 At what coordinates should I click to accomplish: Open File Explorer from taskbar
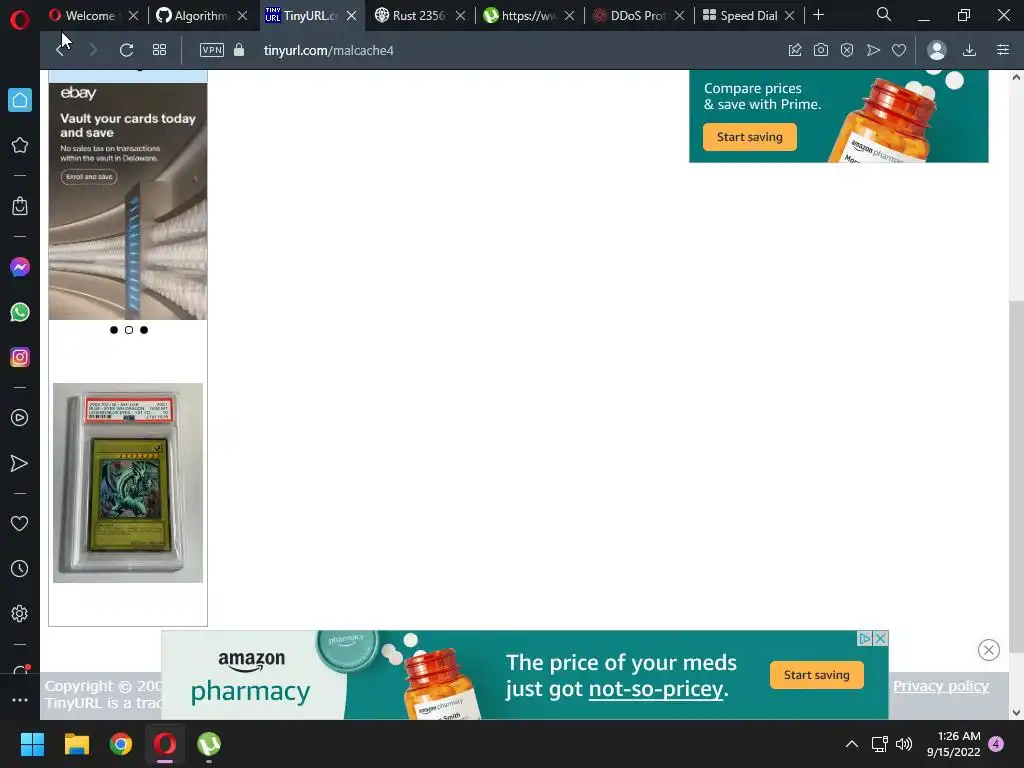click(76, 744)
